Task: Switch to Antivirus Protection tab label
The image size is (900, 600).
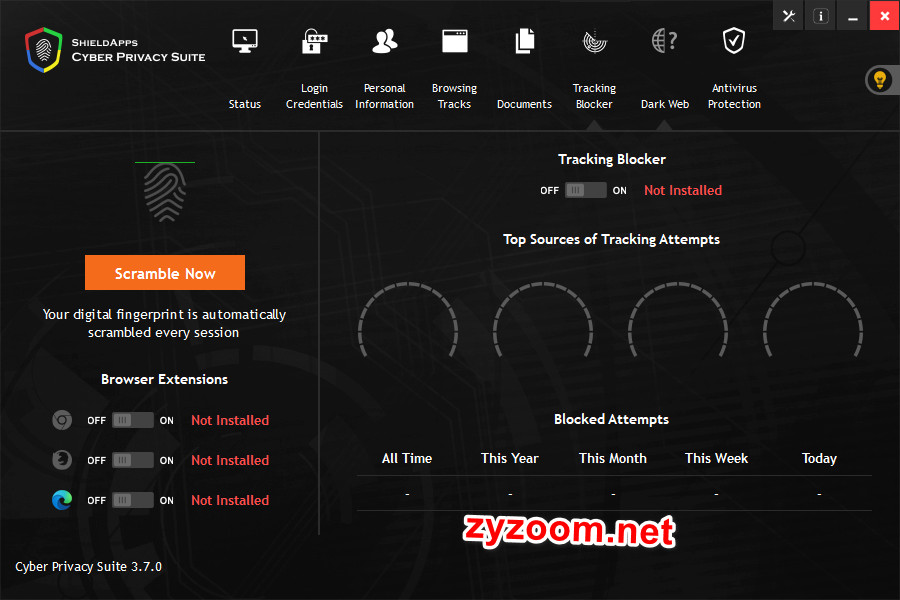Action: pos(734,96)
